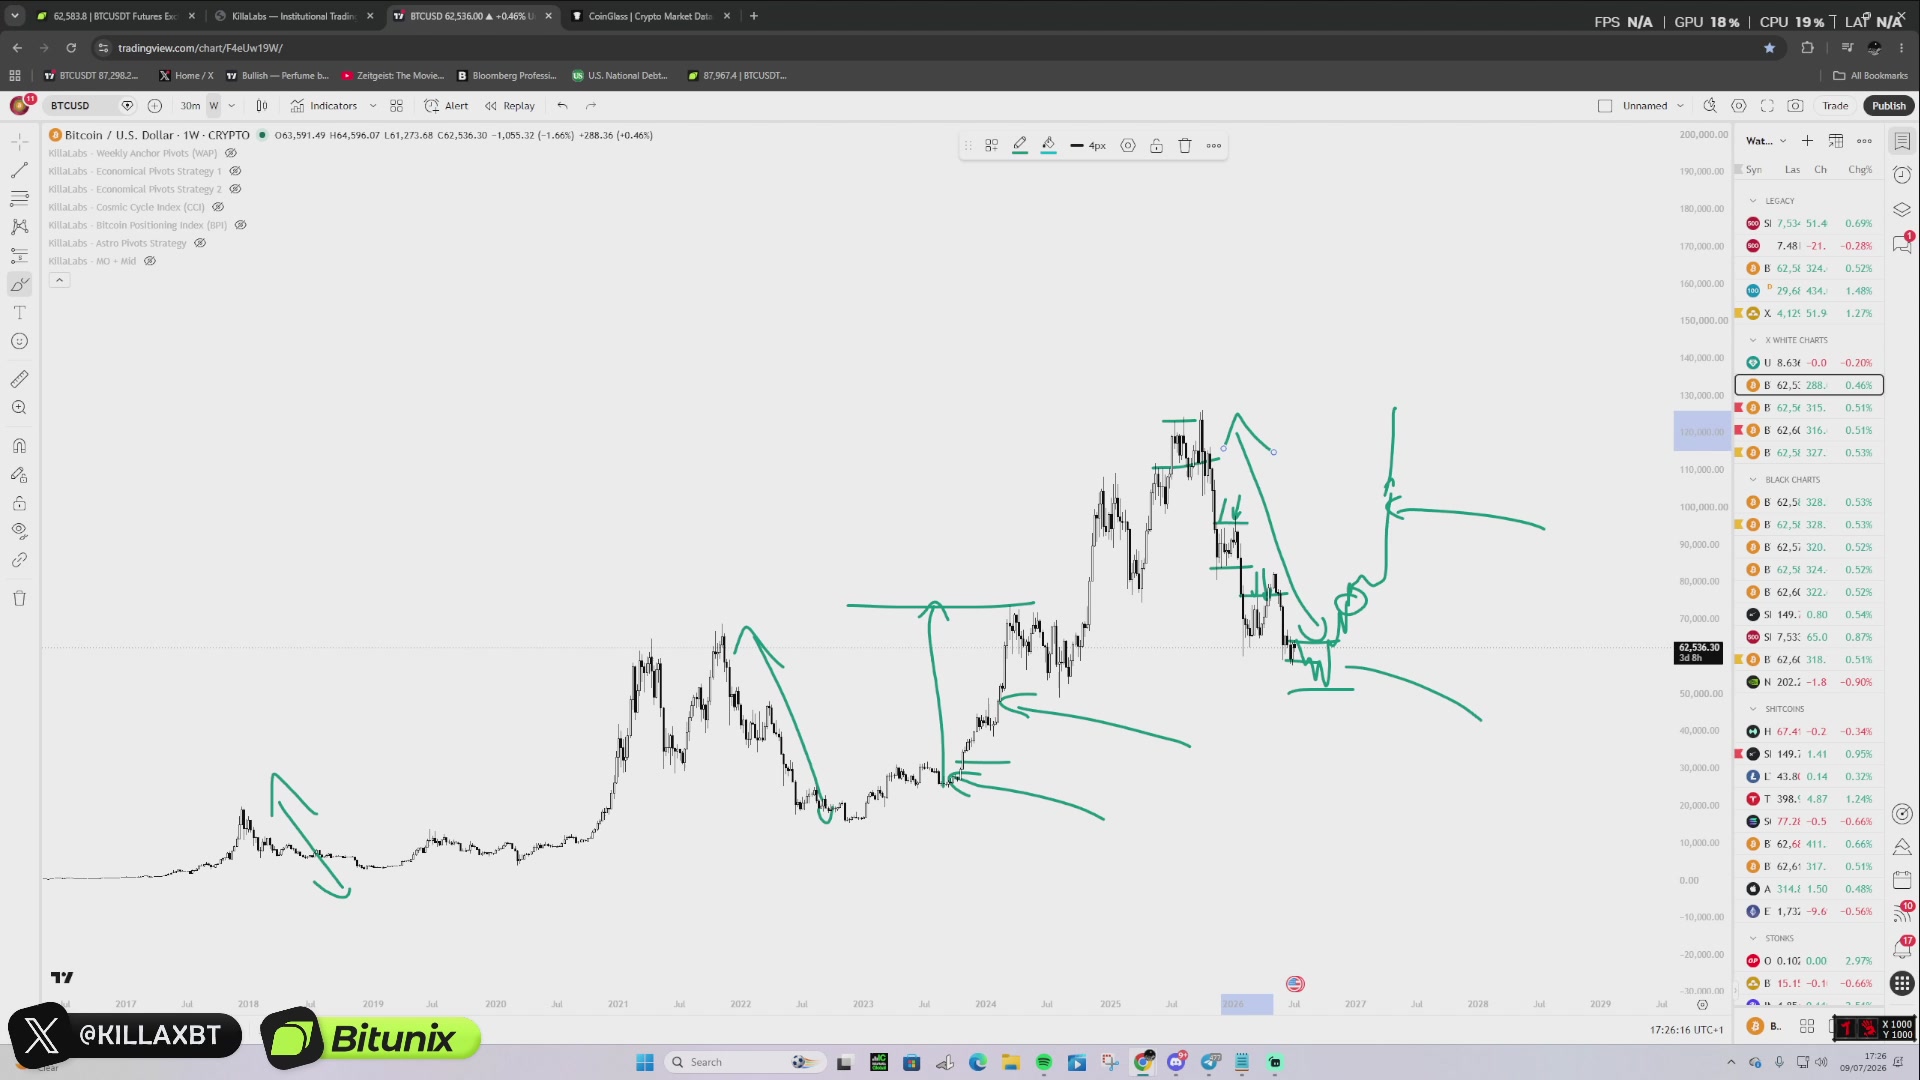This screenshot has width=1920, height=1080.
Task: Open the Indicators dialog
Action: coord(324,106)
